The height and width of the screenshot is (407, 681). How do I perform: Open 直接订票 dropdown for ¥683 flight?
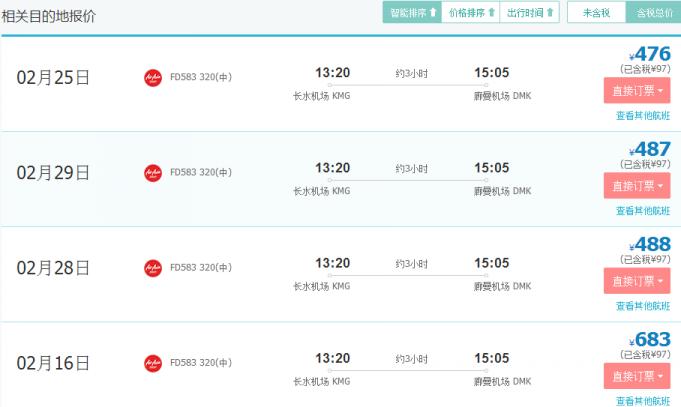click(x=637, y=376)
